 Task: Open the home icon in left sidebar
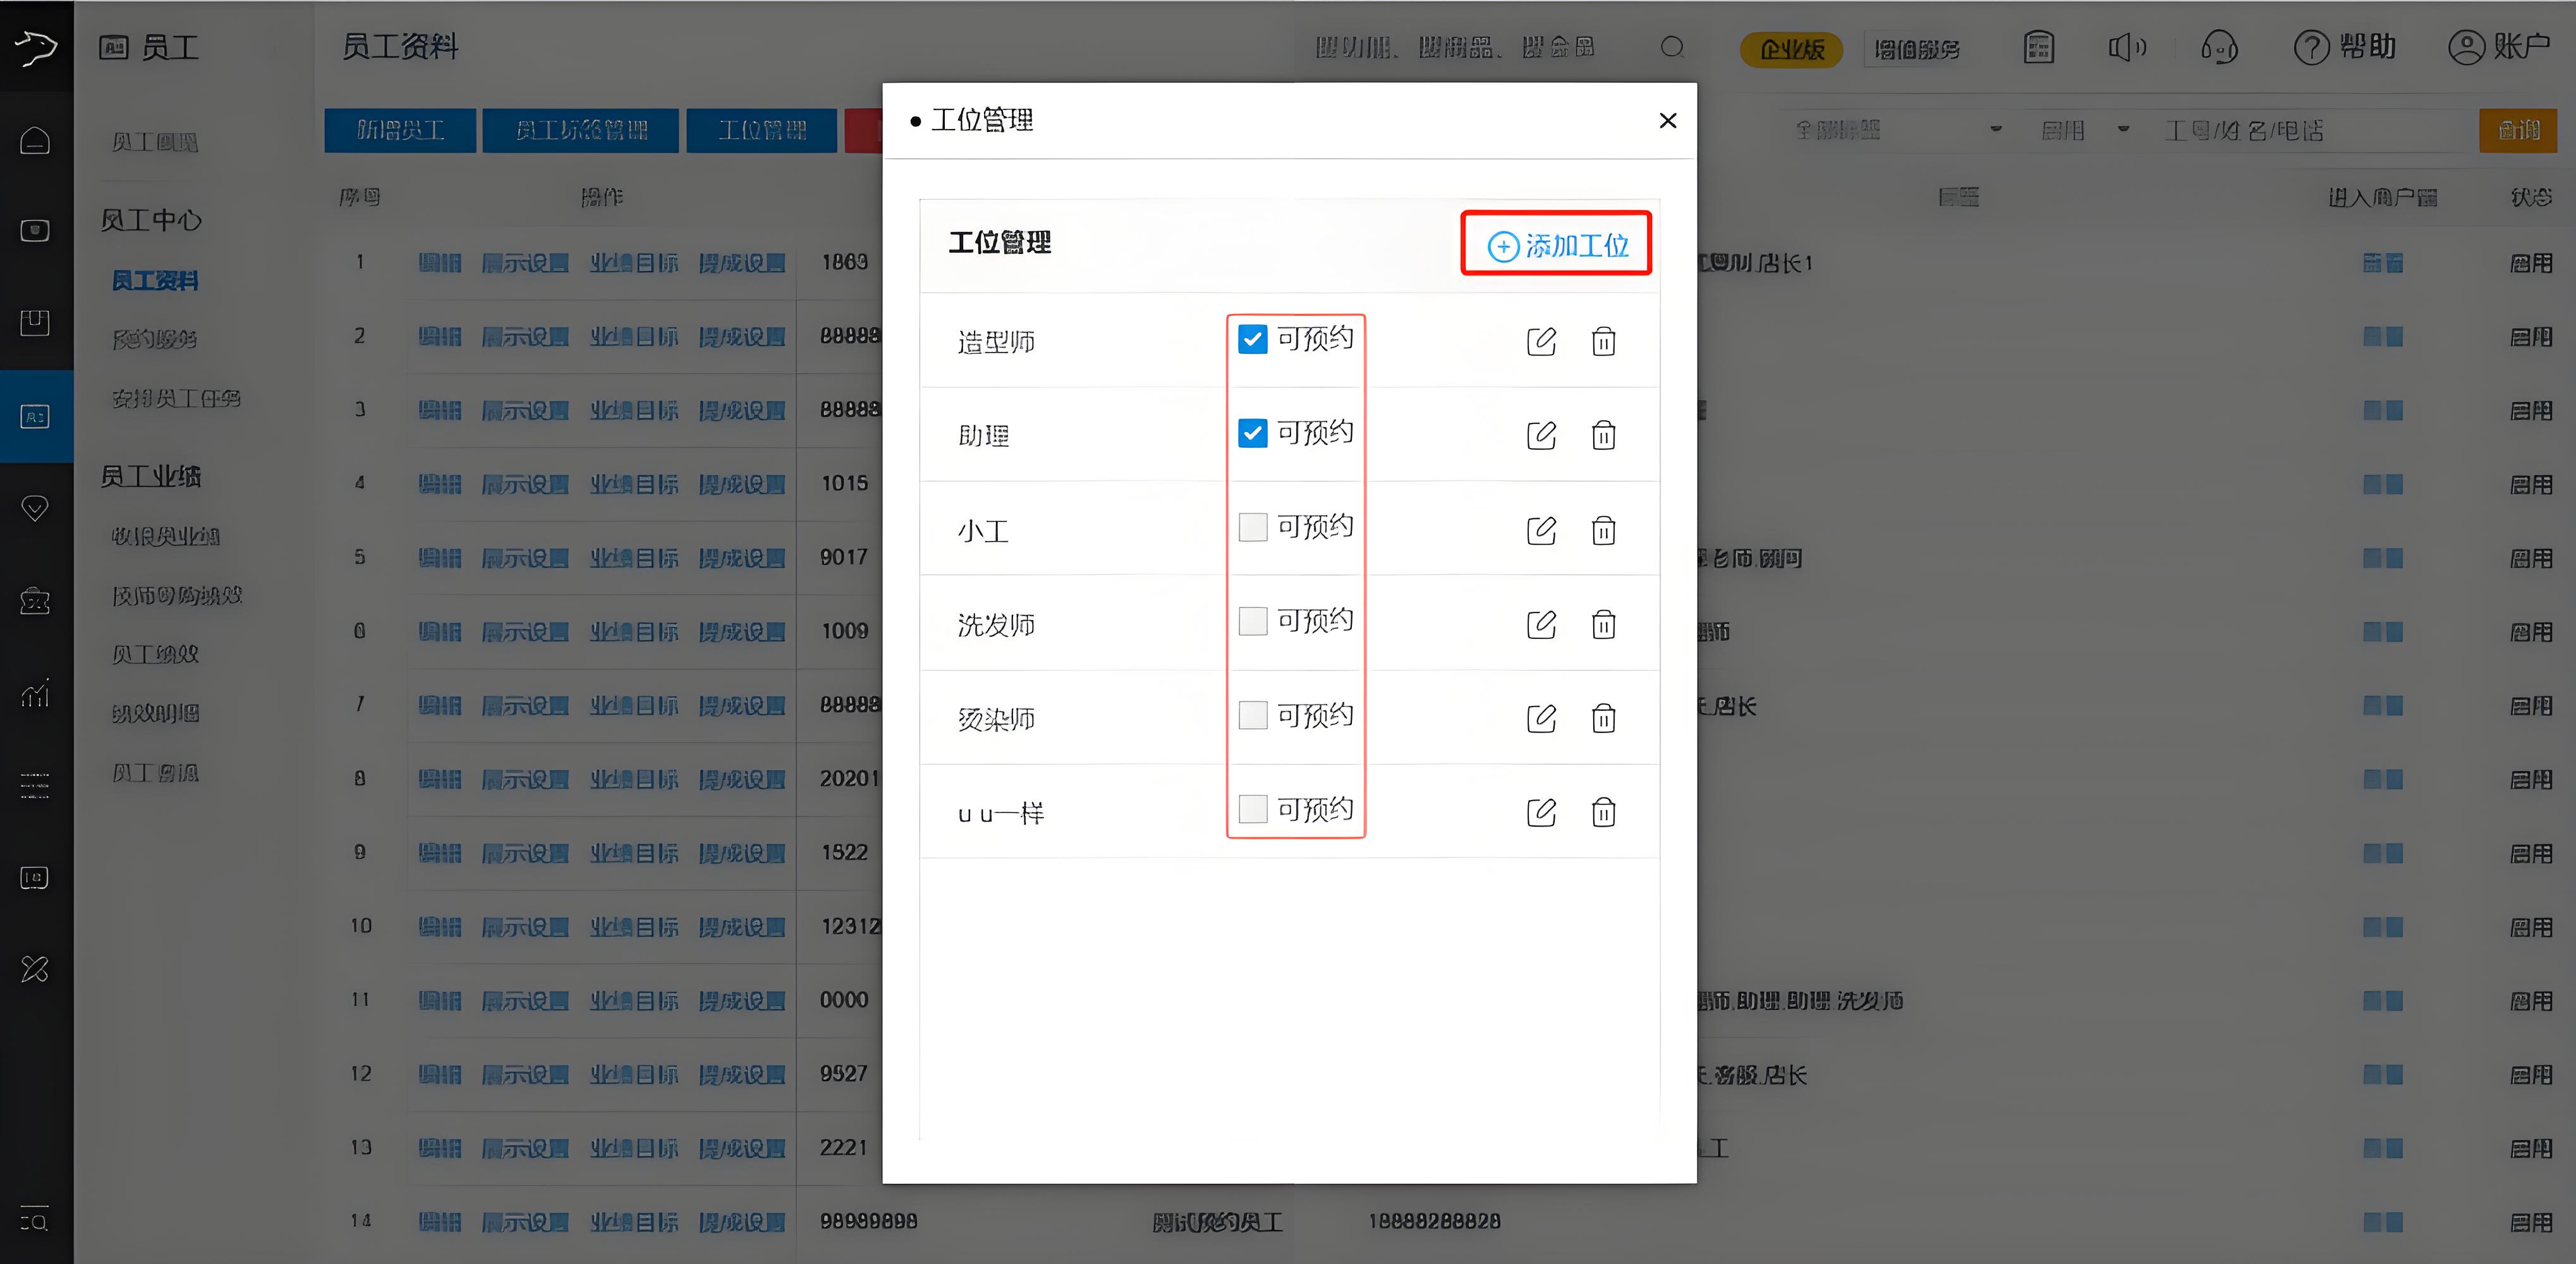click(35, 140)
